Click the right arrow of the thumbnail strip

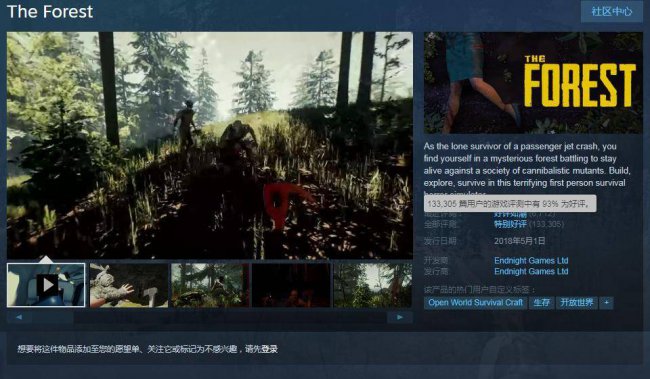click(x=400, y=317)
